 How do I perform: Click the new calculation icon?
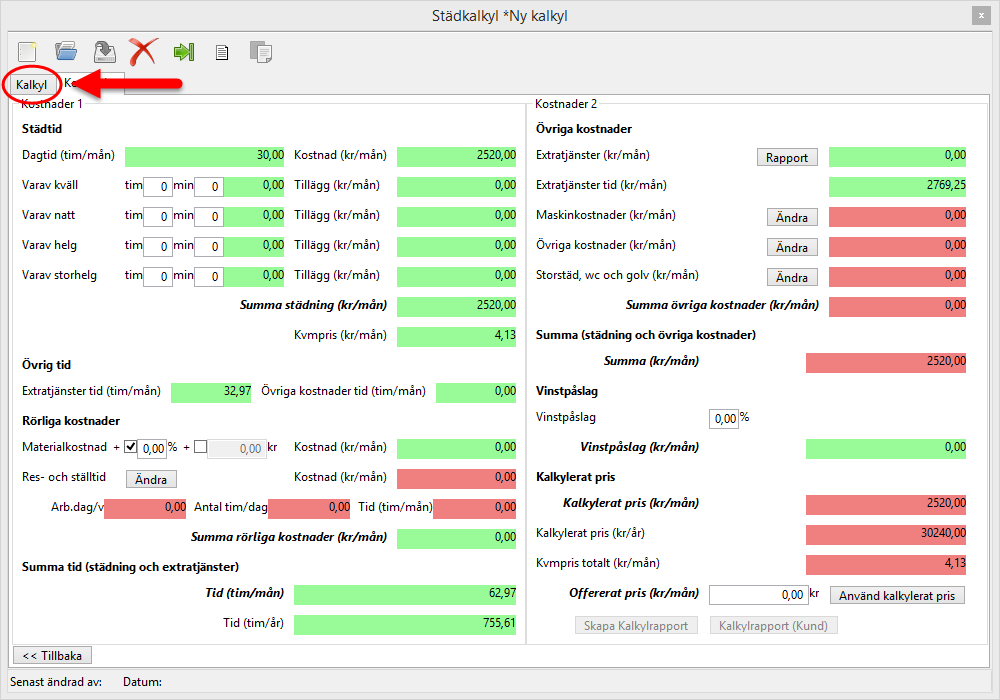[28, 51]
